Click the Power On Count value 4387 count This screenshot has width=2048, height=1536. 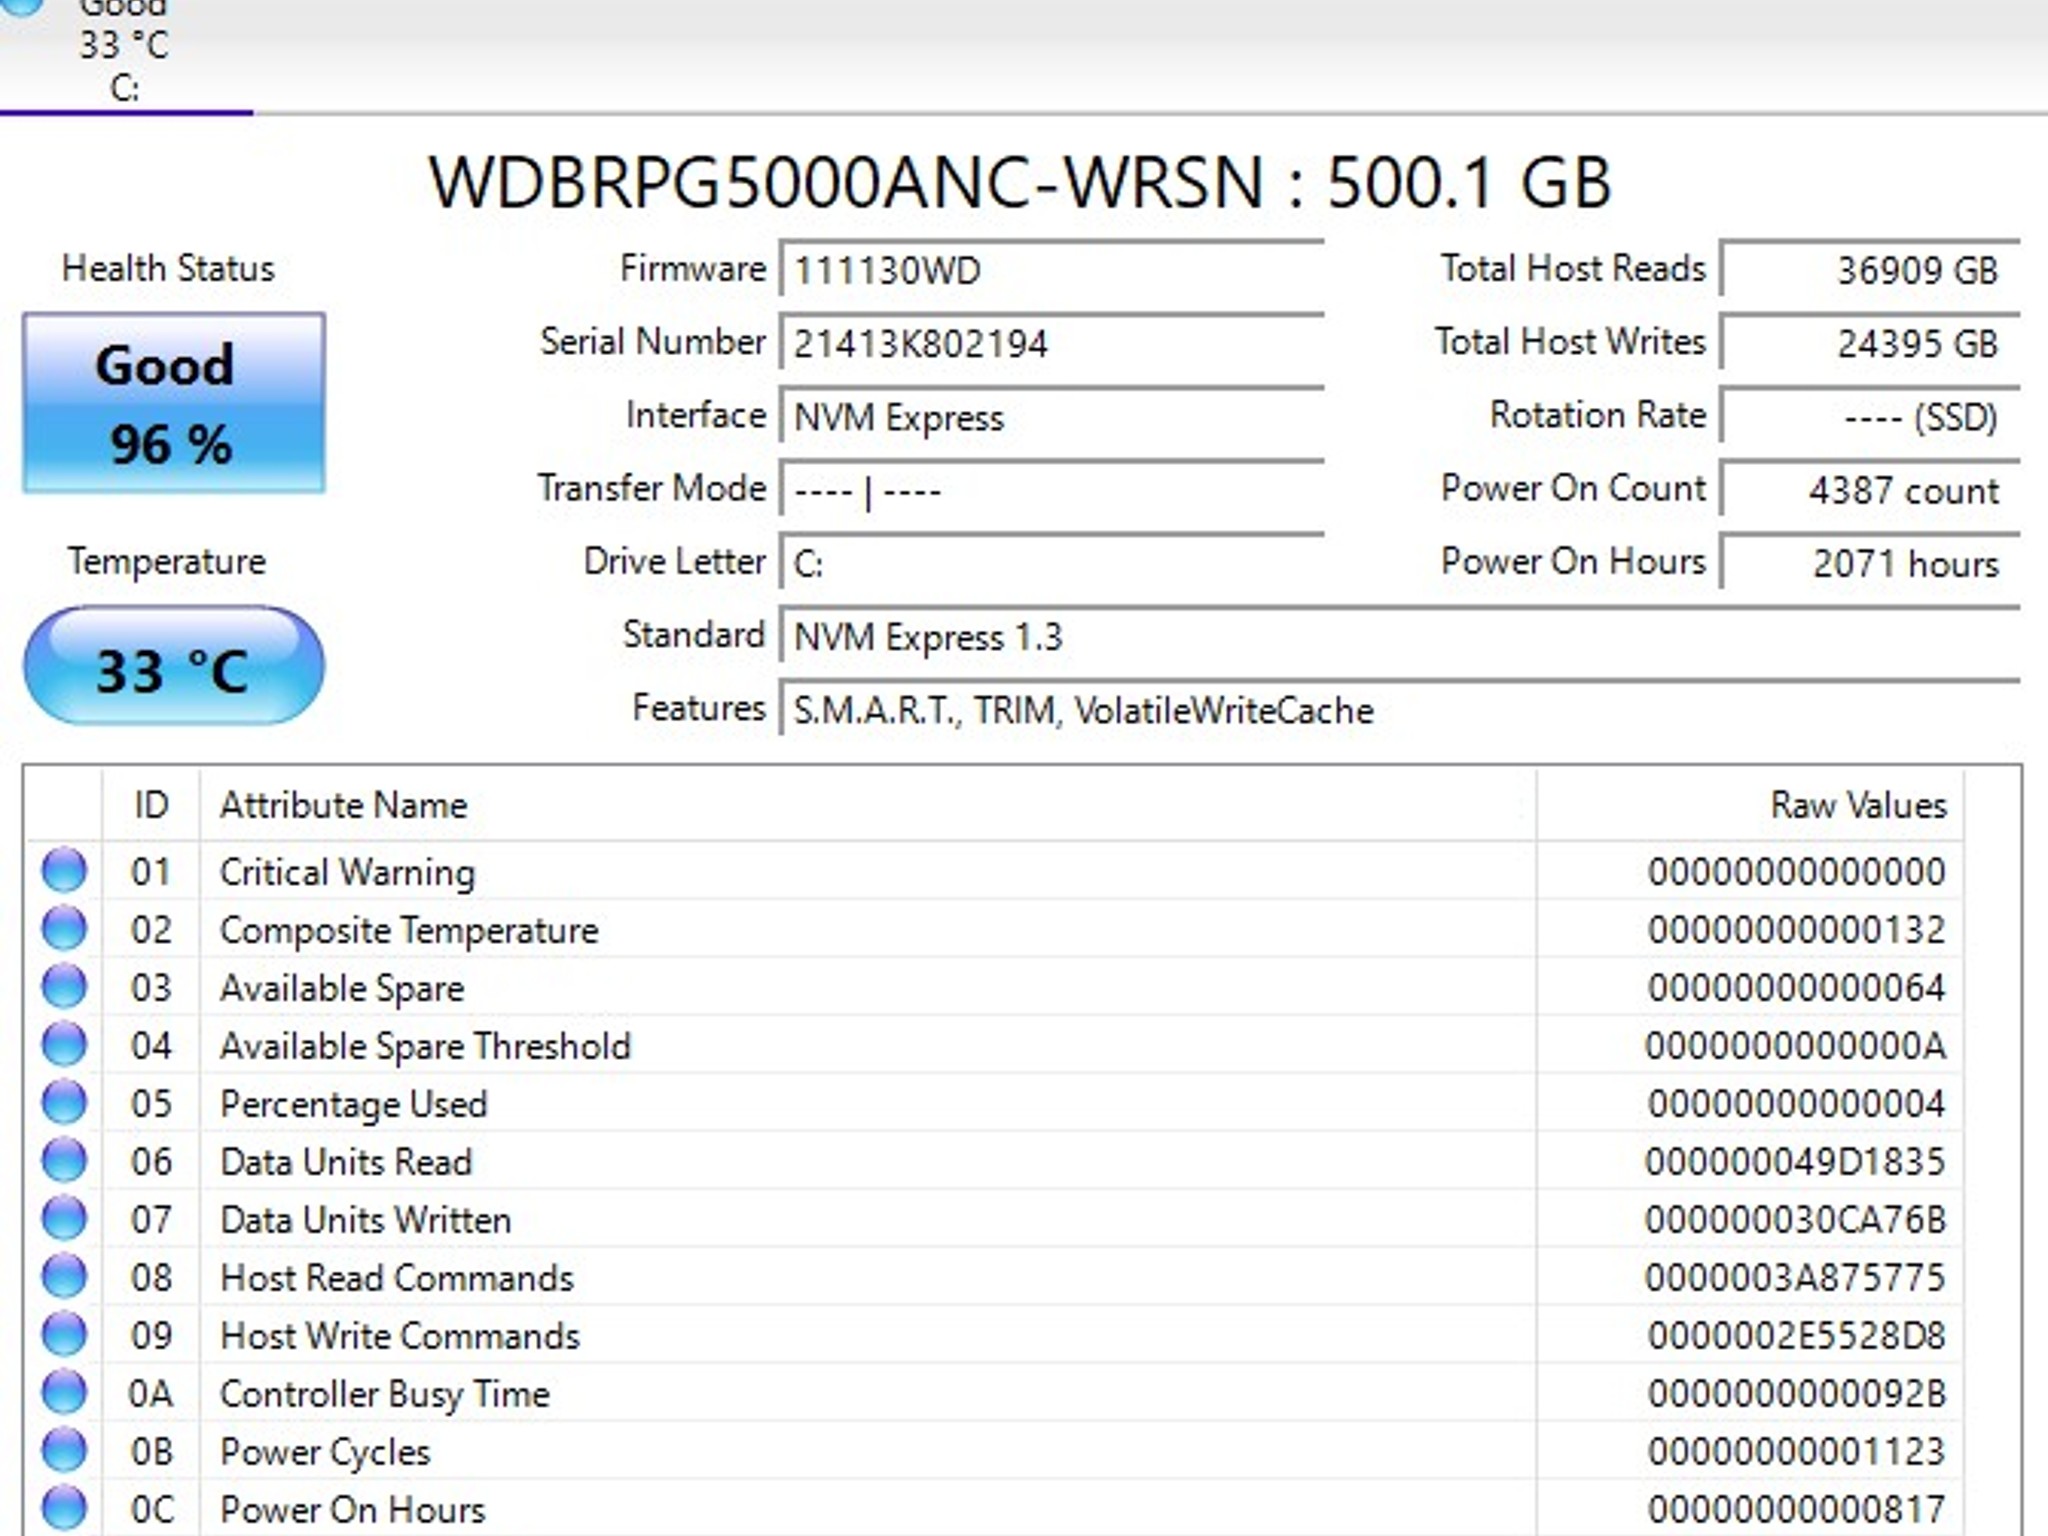click(x=1870, y=490)
